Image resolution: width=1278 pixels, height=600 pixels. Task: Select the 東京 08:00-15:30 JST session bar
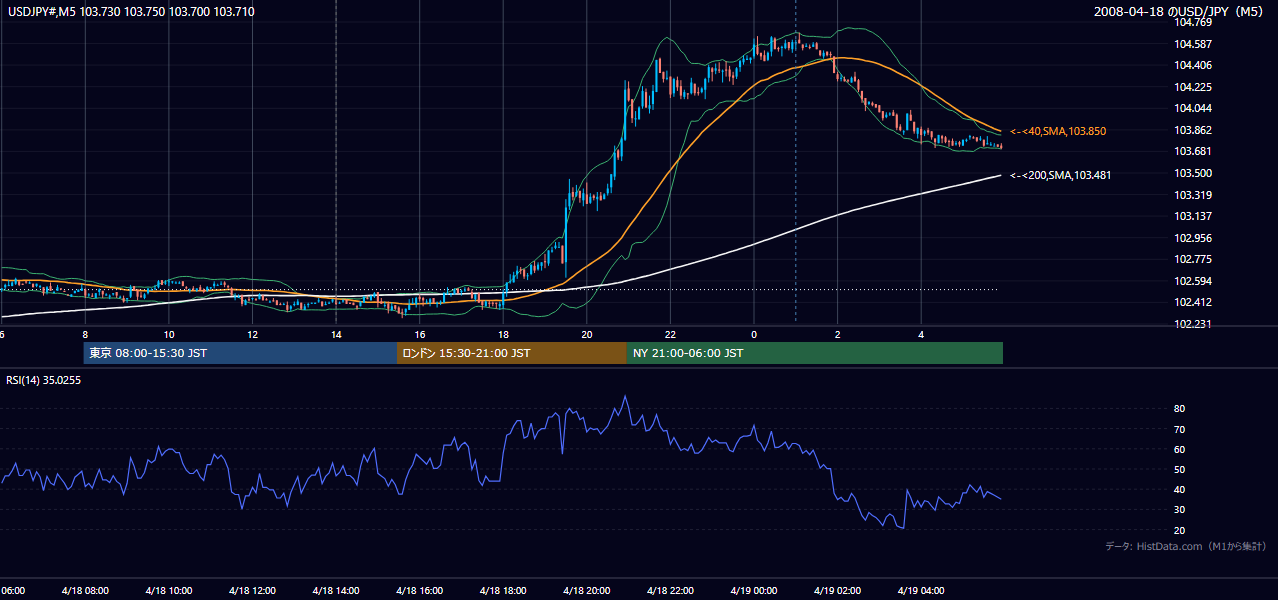click(240, 353)
